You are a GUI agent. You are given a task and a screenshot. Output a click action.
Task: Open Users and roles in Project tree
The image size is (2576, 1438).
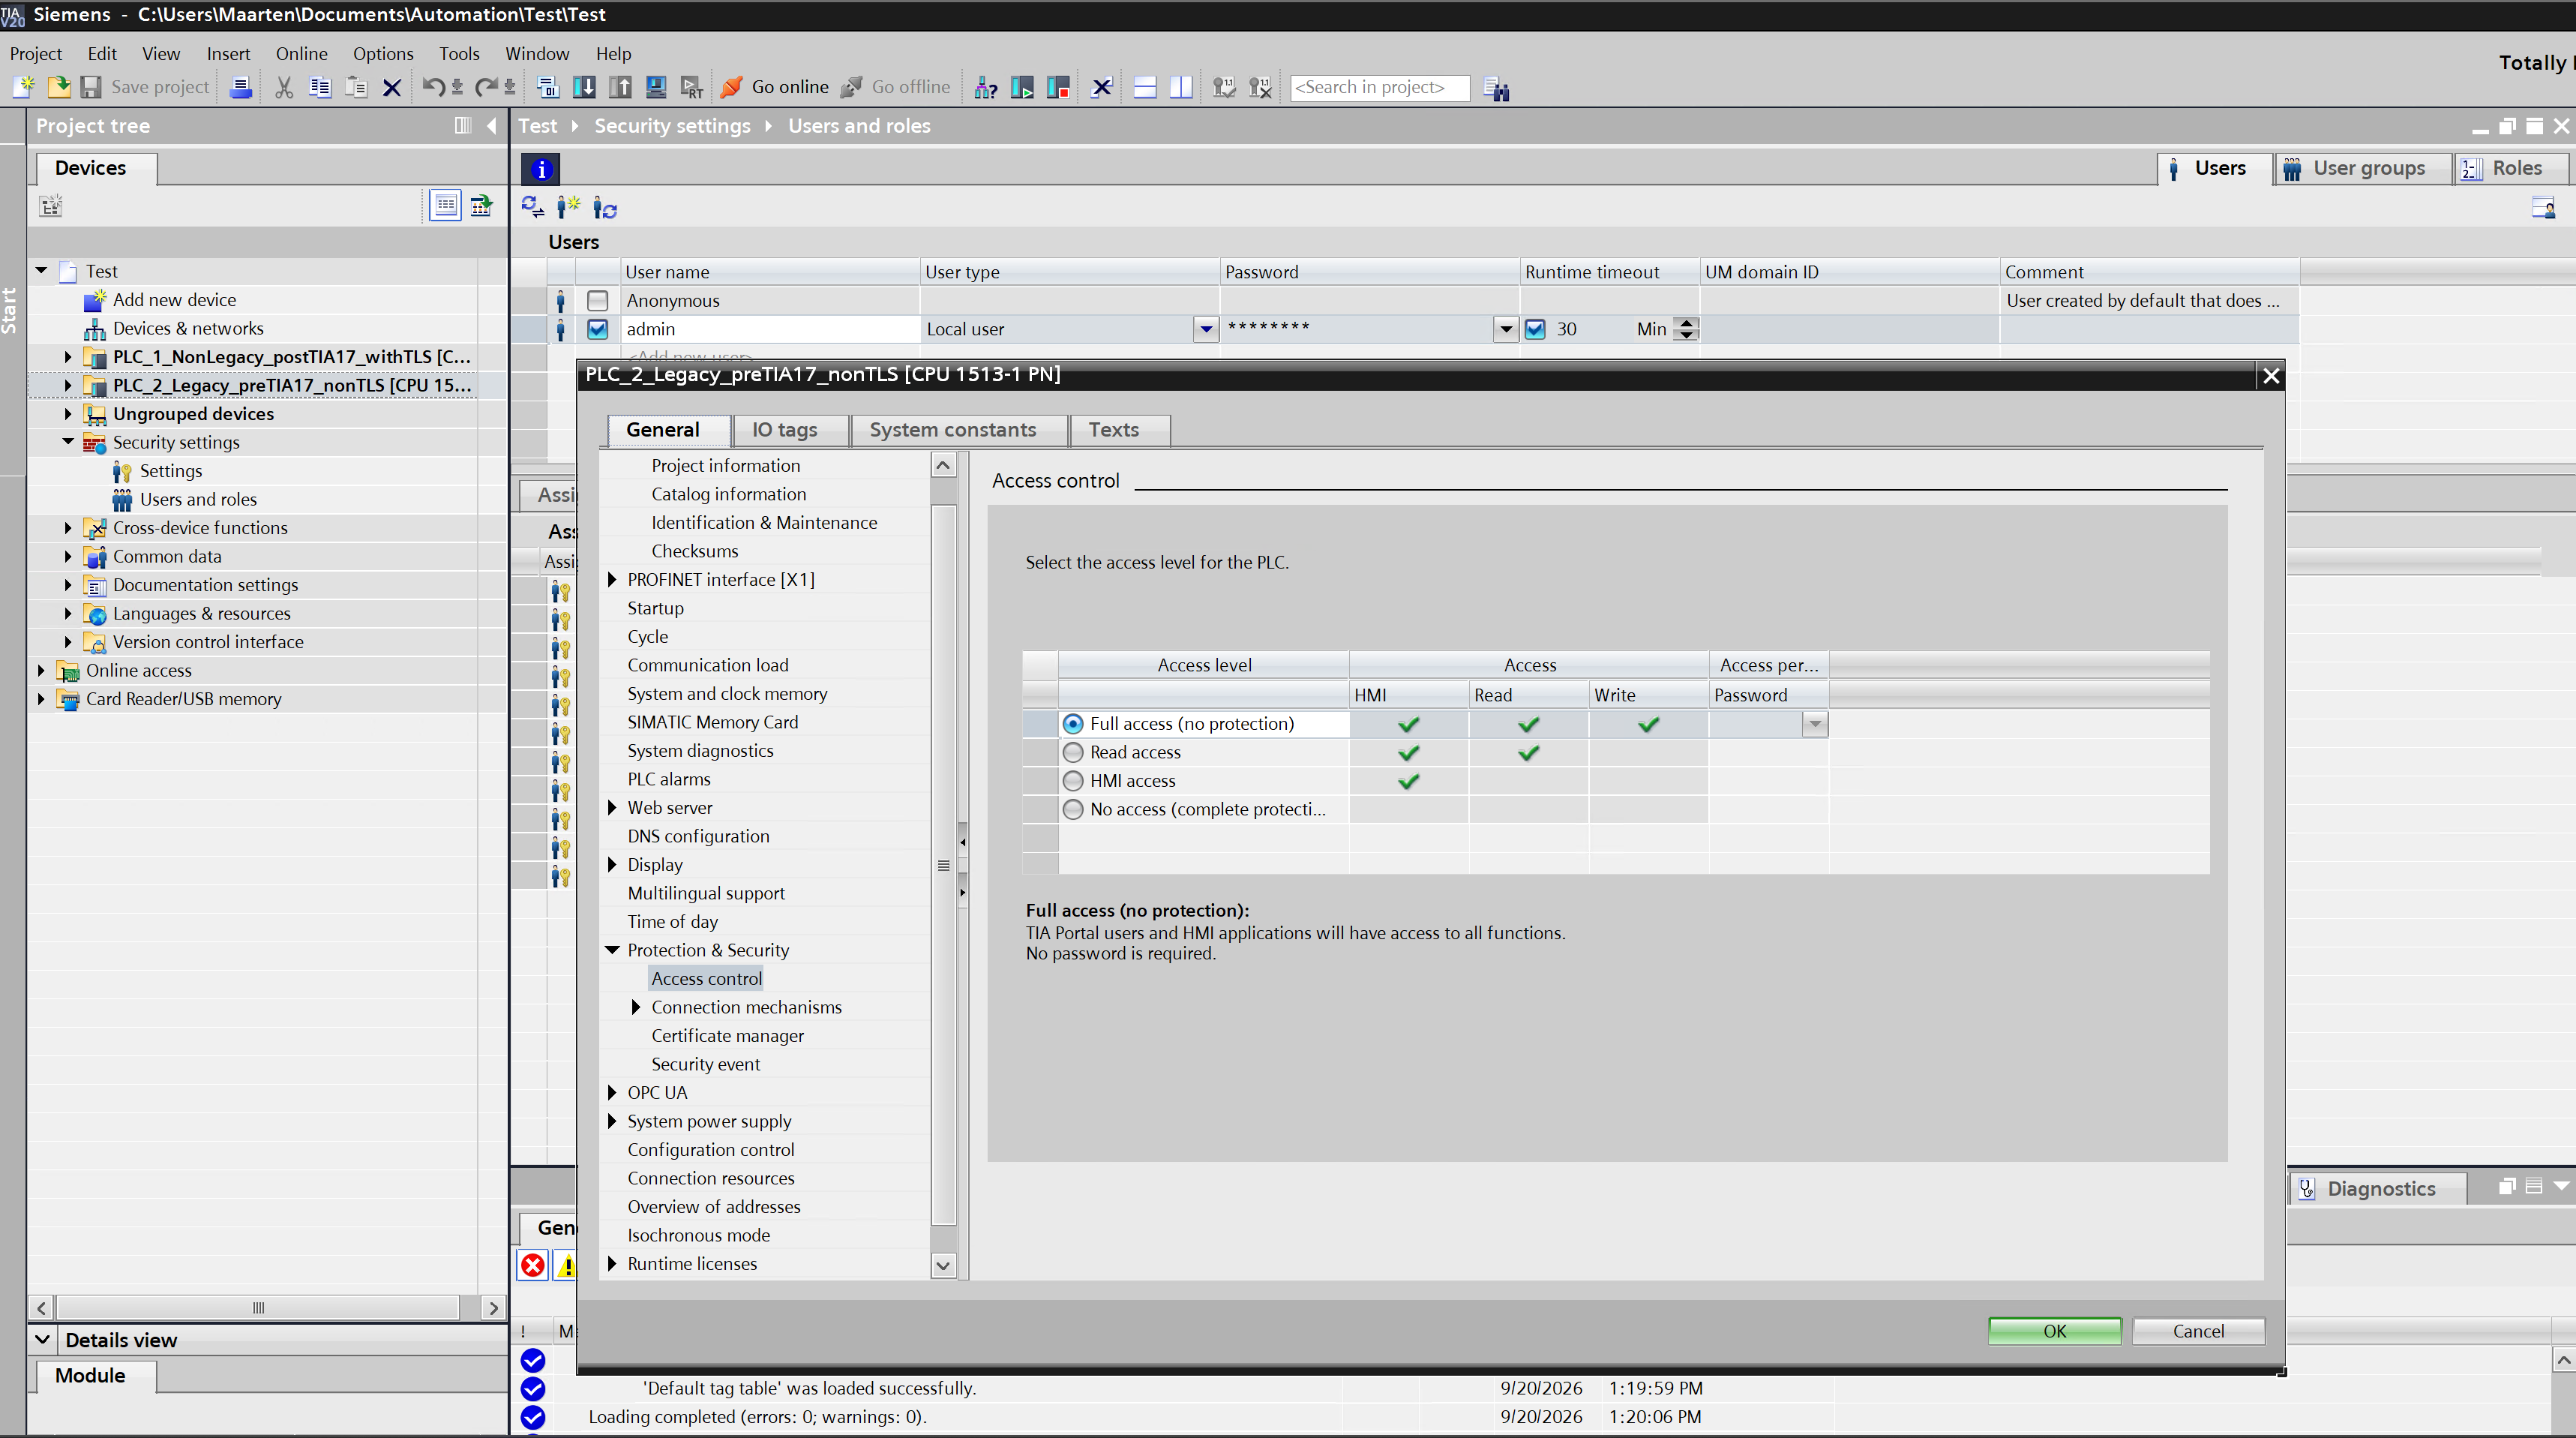click(x=198, y=499)
